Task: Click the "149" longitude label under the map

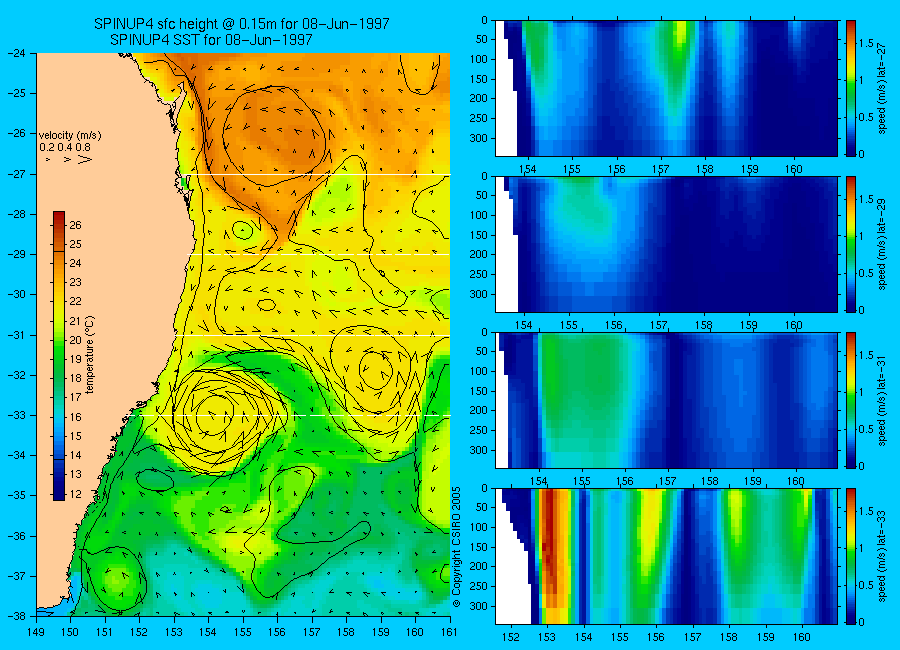Action: coord(36,632)
